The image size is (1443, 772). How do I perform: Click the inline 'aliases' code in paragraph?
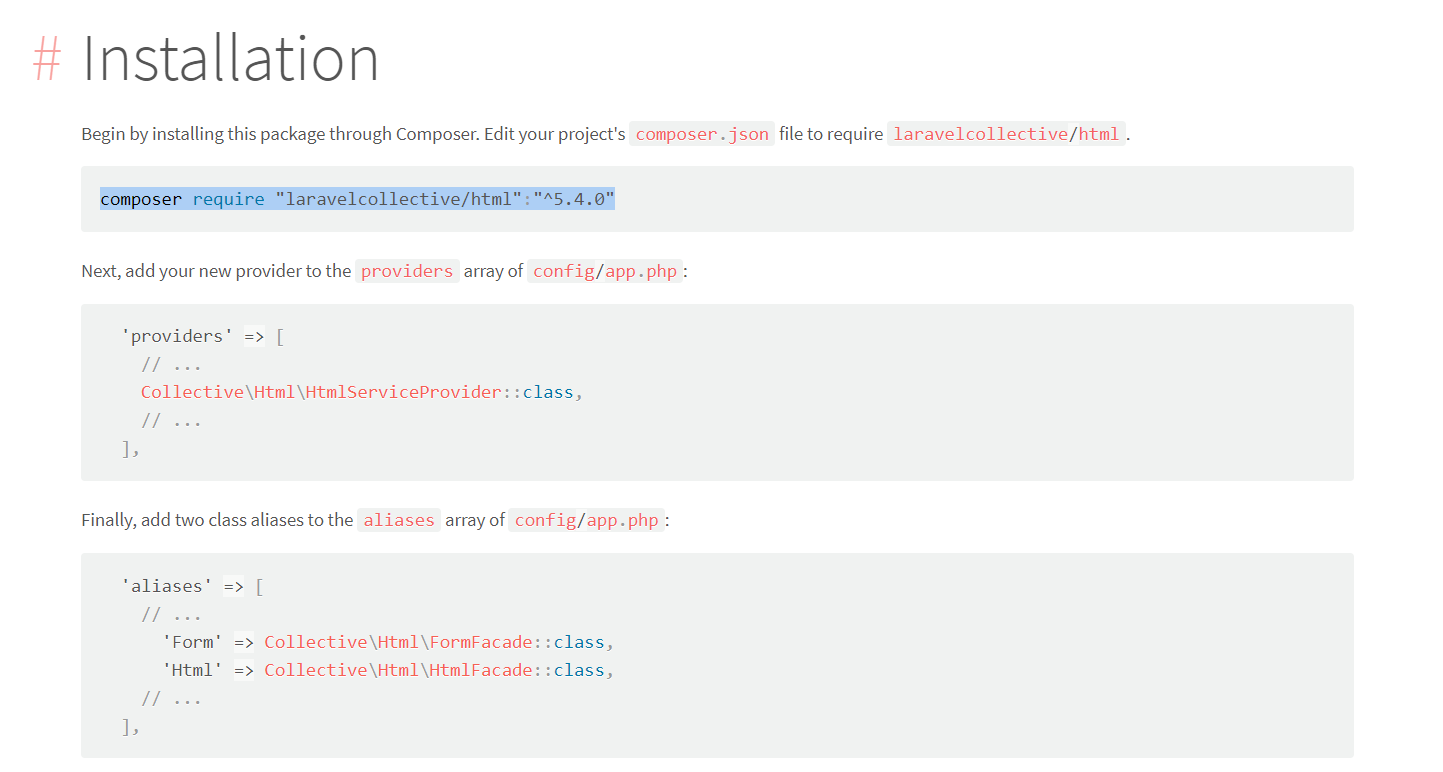pyautogui.click(x=399, y=520)
